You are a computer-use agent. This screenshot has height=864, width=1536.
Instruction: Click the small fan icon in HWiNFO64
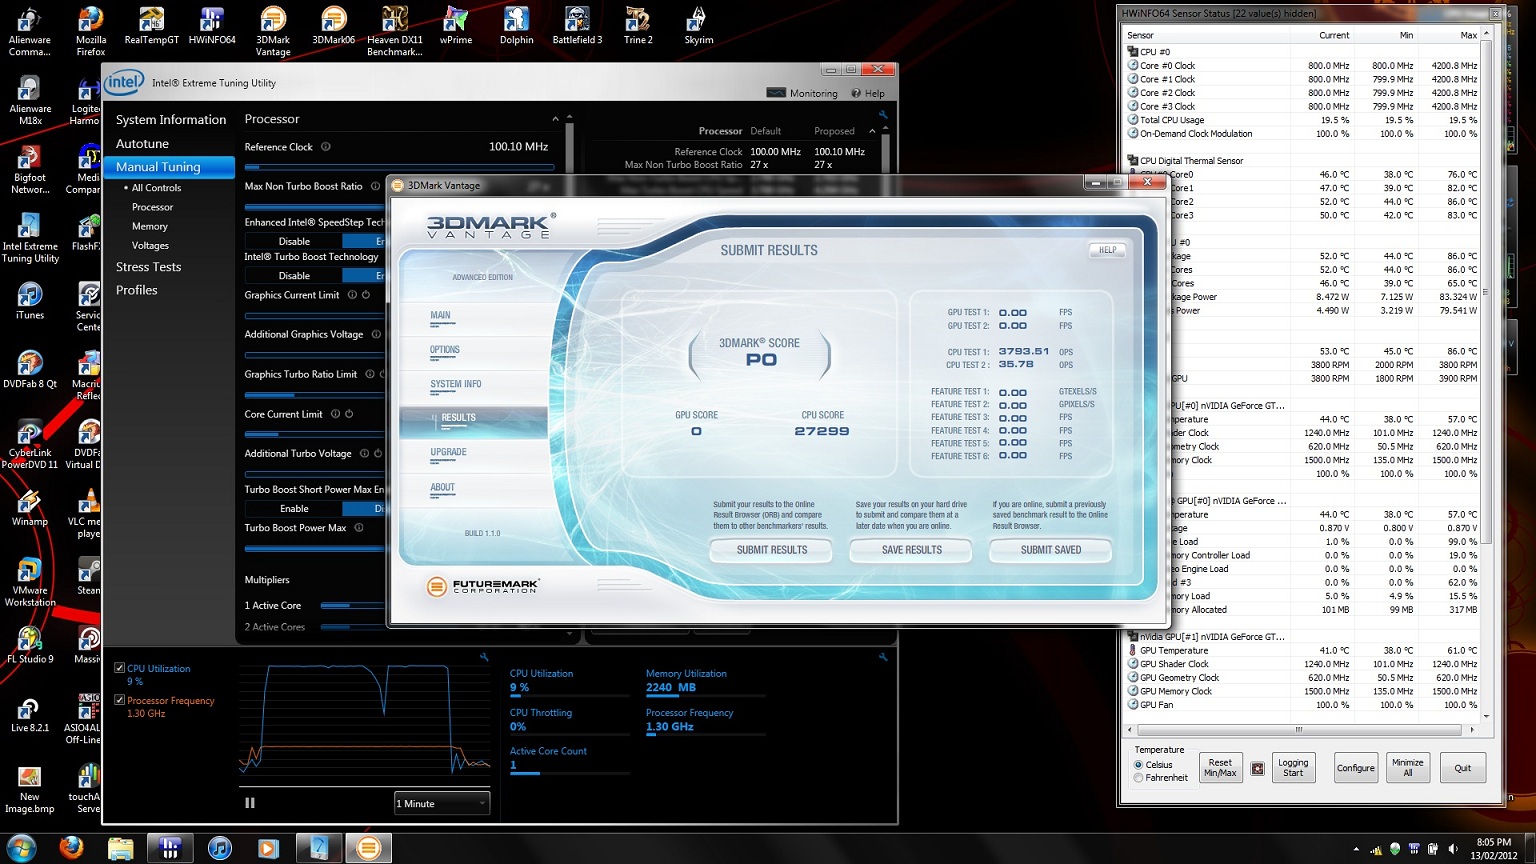[x=1258, y=768]
